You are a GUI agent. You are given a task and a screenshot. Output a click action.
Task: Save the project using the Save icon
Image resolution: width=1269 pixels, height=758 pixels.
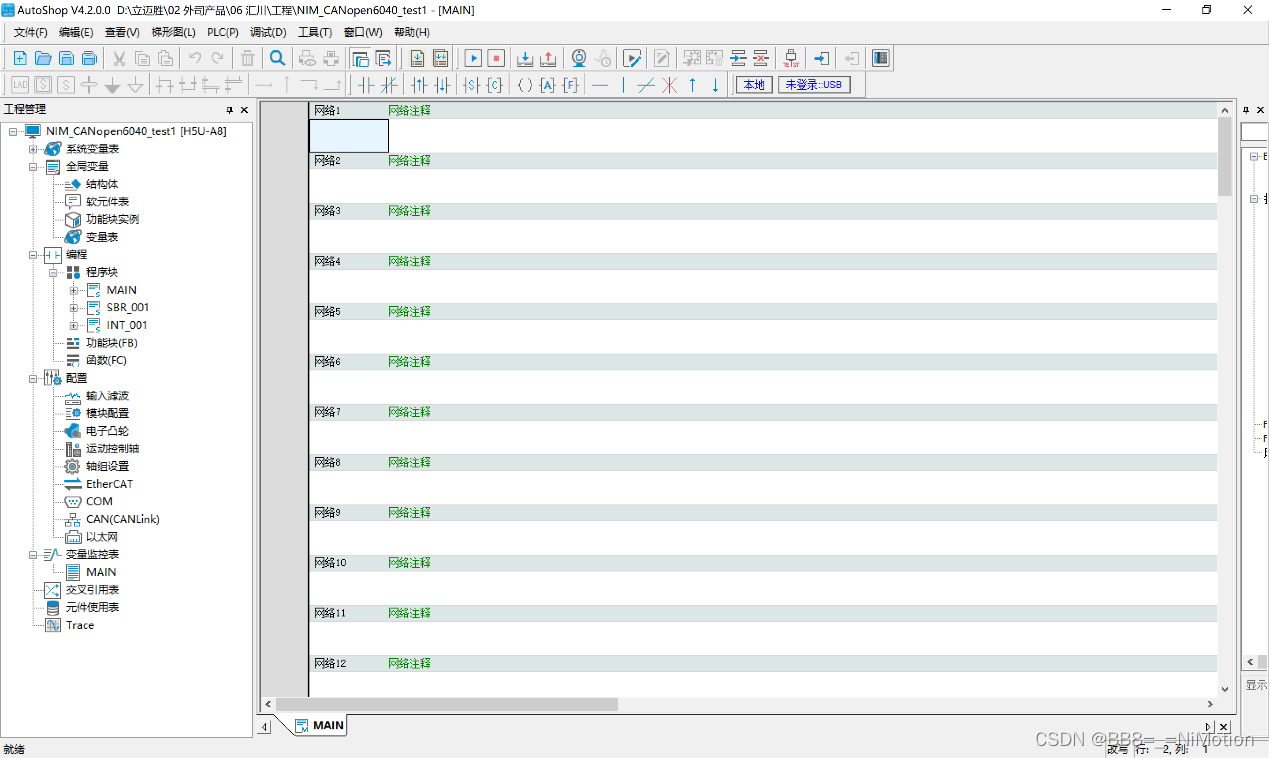pos(66,58)
